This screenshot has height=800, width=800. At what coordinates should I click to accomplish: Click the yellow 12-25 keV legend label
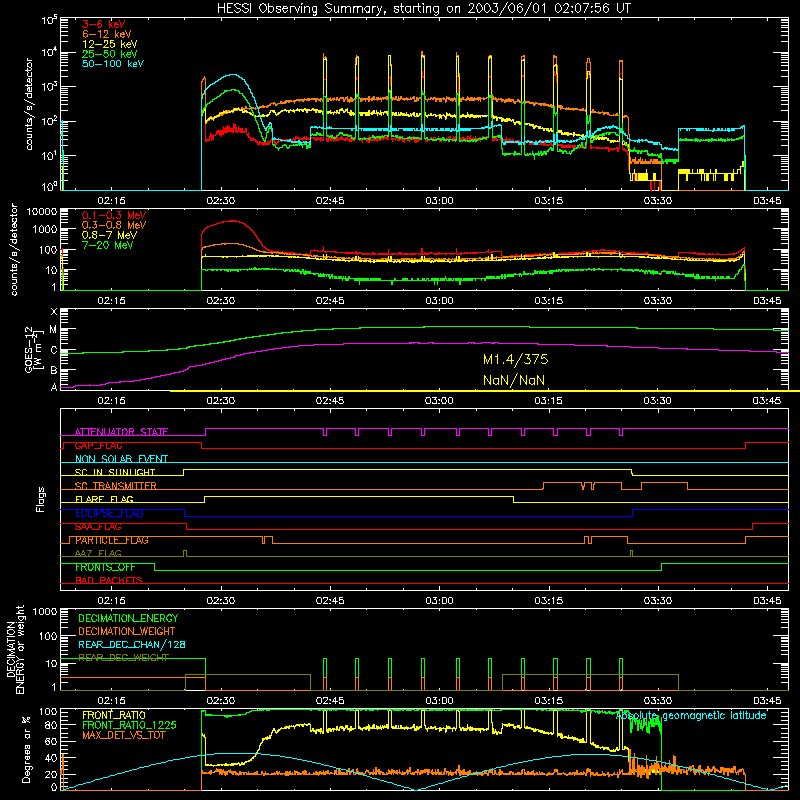(x=110, y=44)
